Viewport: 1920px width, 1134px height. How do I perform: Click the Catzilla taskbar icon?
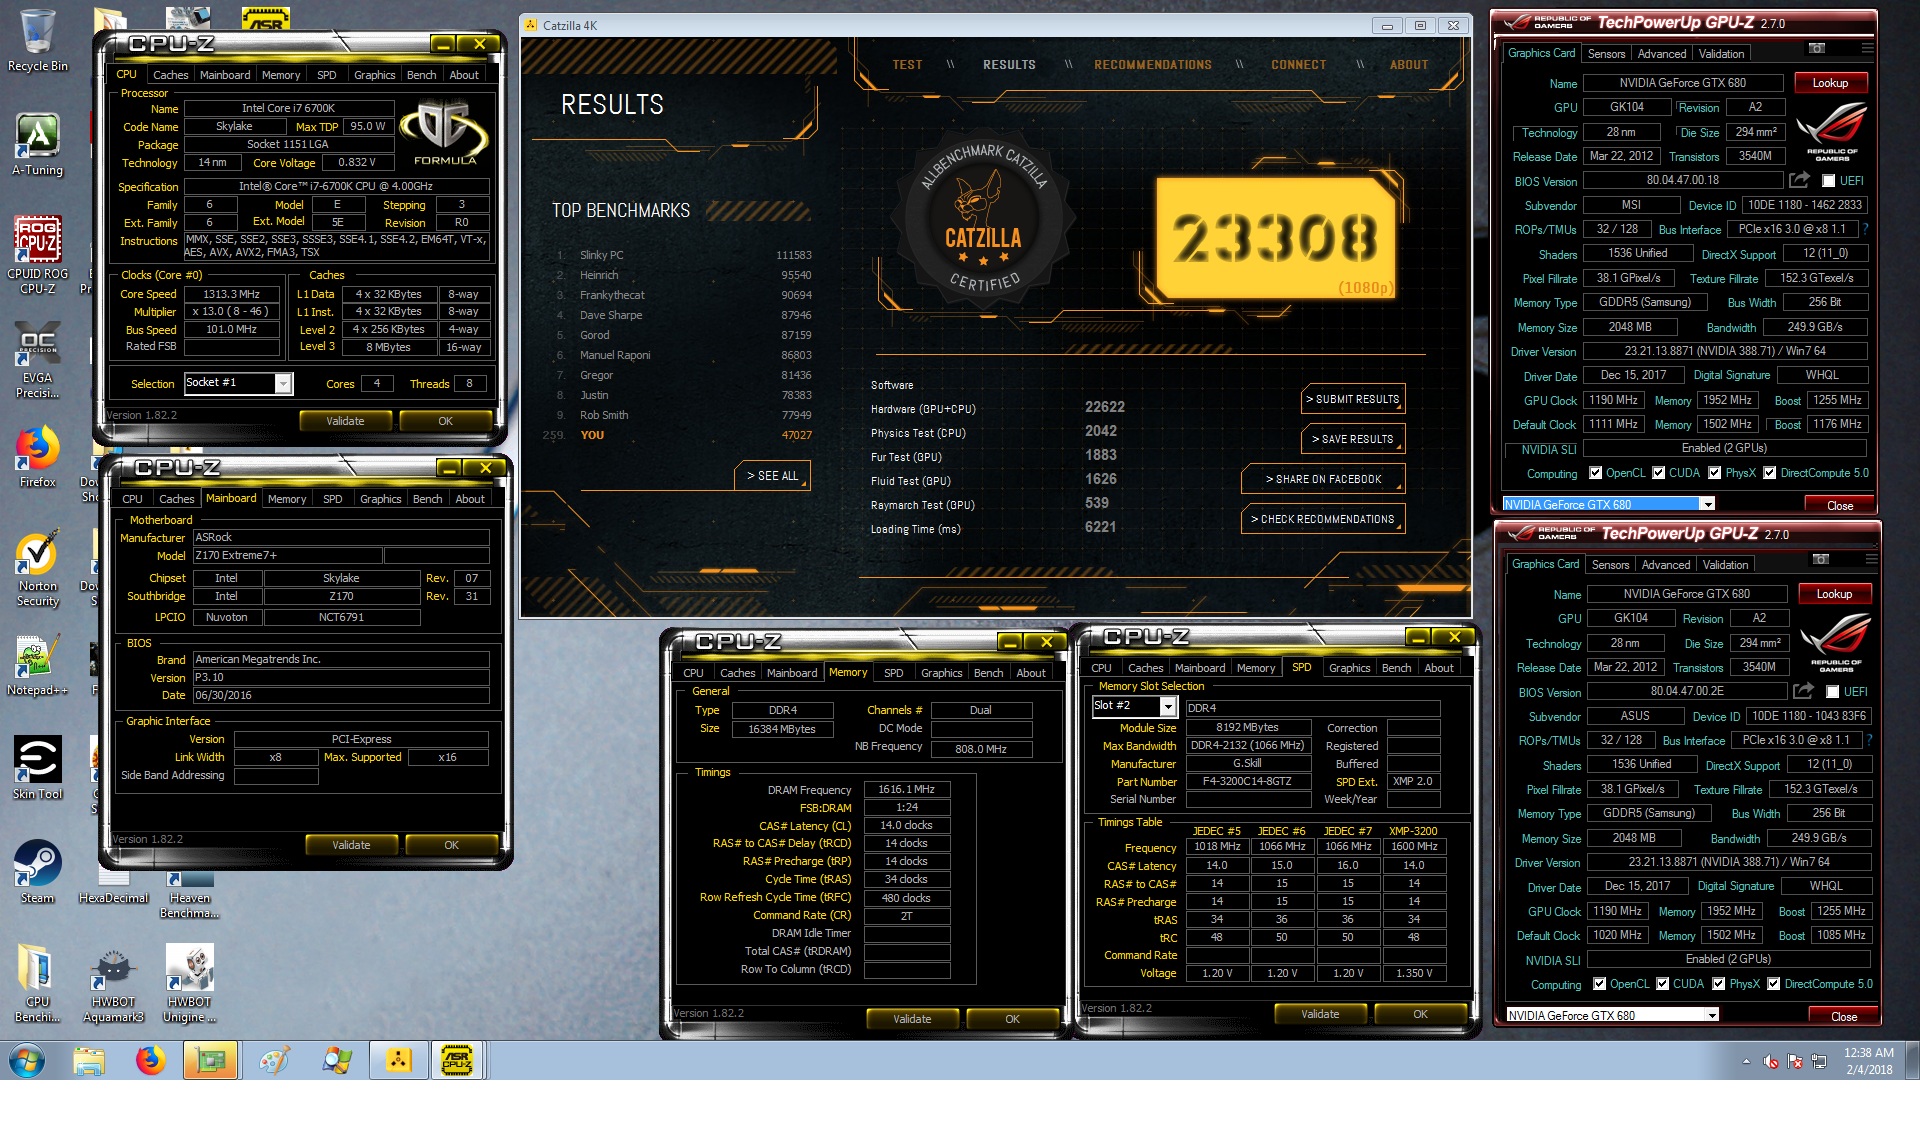pyautogui.click(x=398, y=1060)
